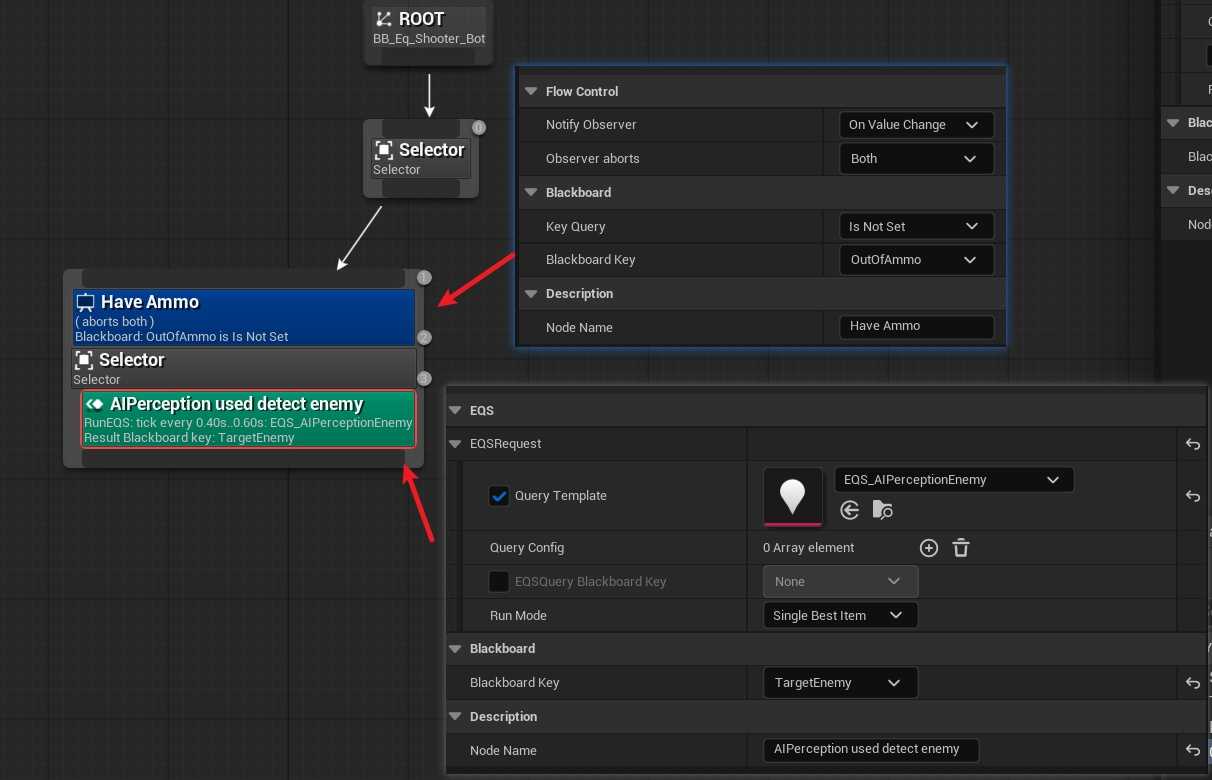The width and height of the screenshot is (1212, 780).
Task: Select the AIPerception used detect enemy node
Action: [247, 419]
